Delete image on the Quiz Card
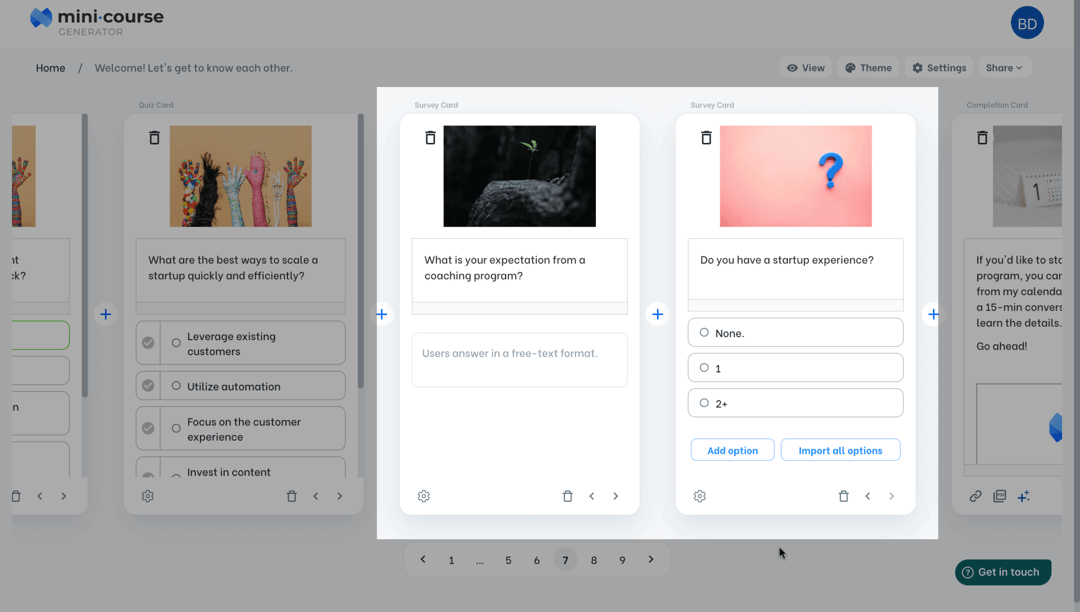This screenshot has height=612, width=1080. [x=154, y=138]
